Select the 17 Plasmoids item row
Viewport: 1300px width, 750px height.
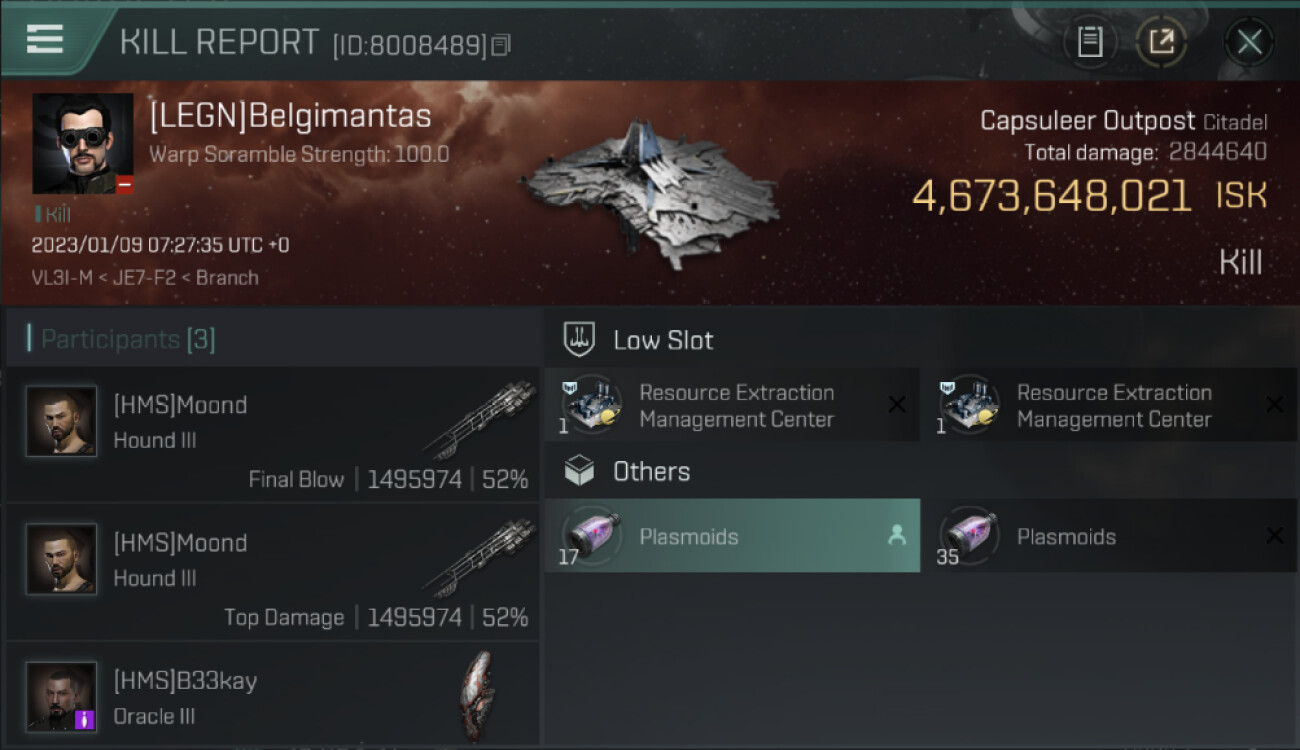coord(732,536)
